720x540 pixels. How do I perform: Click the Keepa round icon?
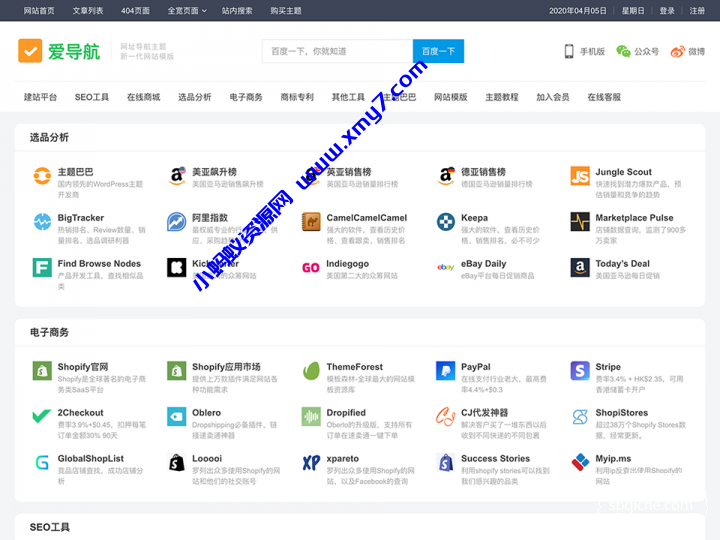click(446, 222)
